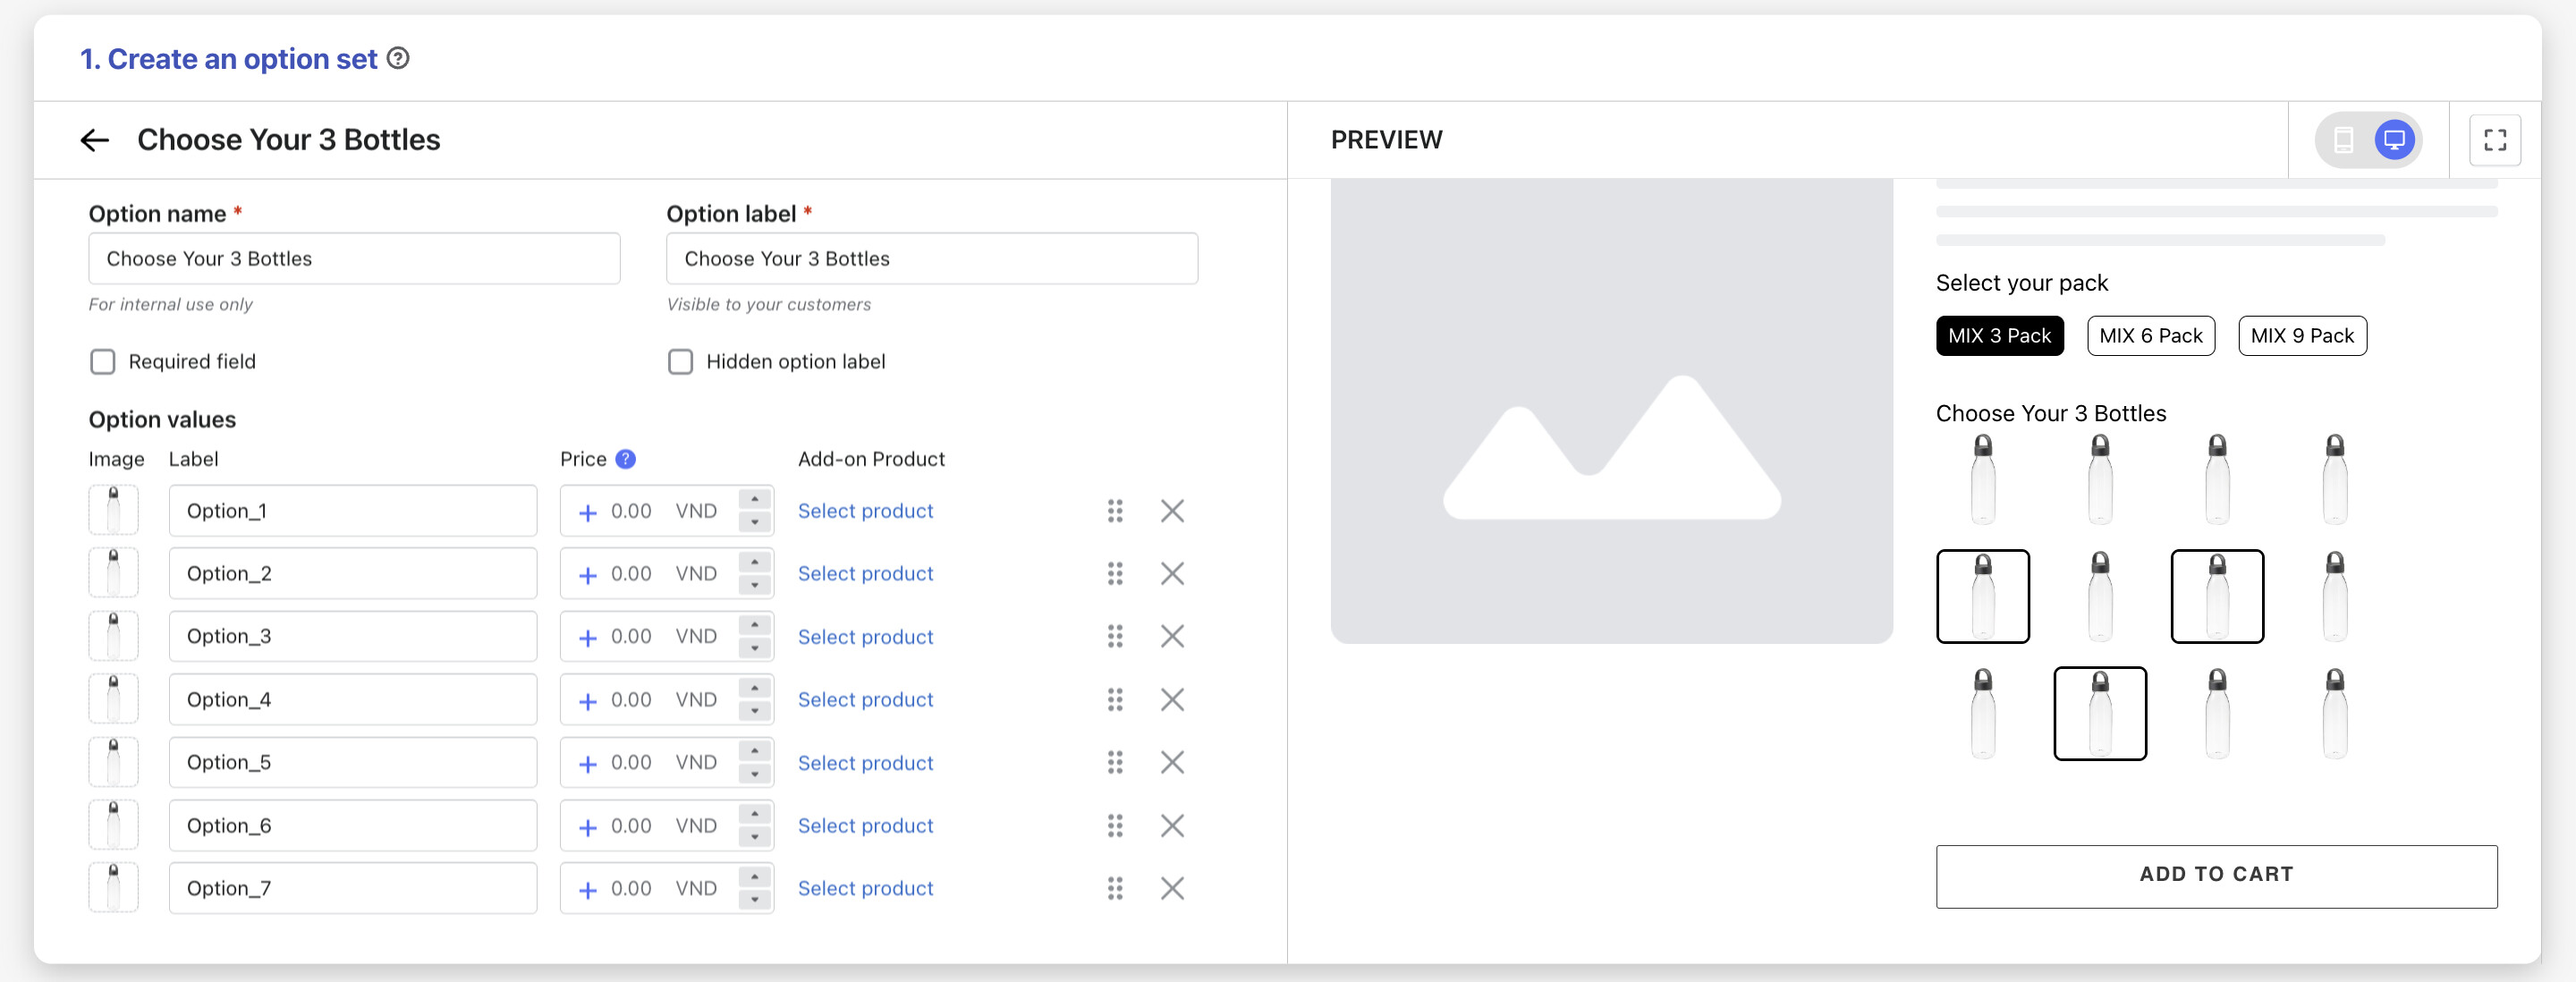Click the Price help tooltip icon
Screen dimensions: 2576x982
[626, 459]
